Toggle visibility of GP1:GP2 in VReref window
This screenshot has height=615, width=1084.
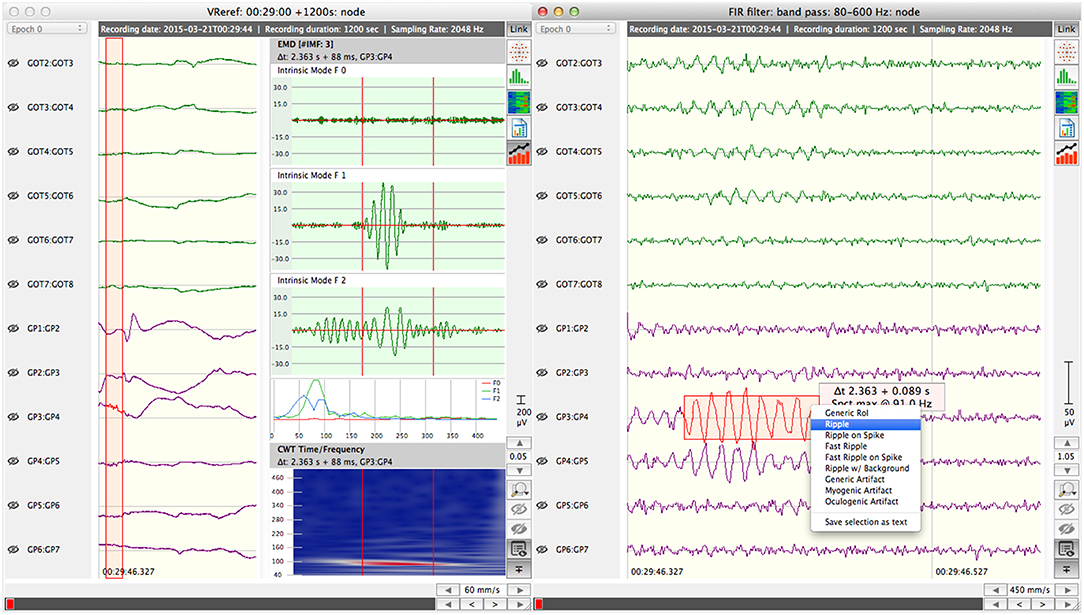coord(13,328)
